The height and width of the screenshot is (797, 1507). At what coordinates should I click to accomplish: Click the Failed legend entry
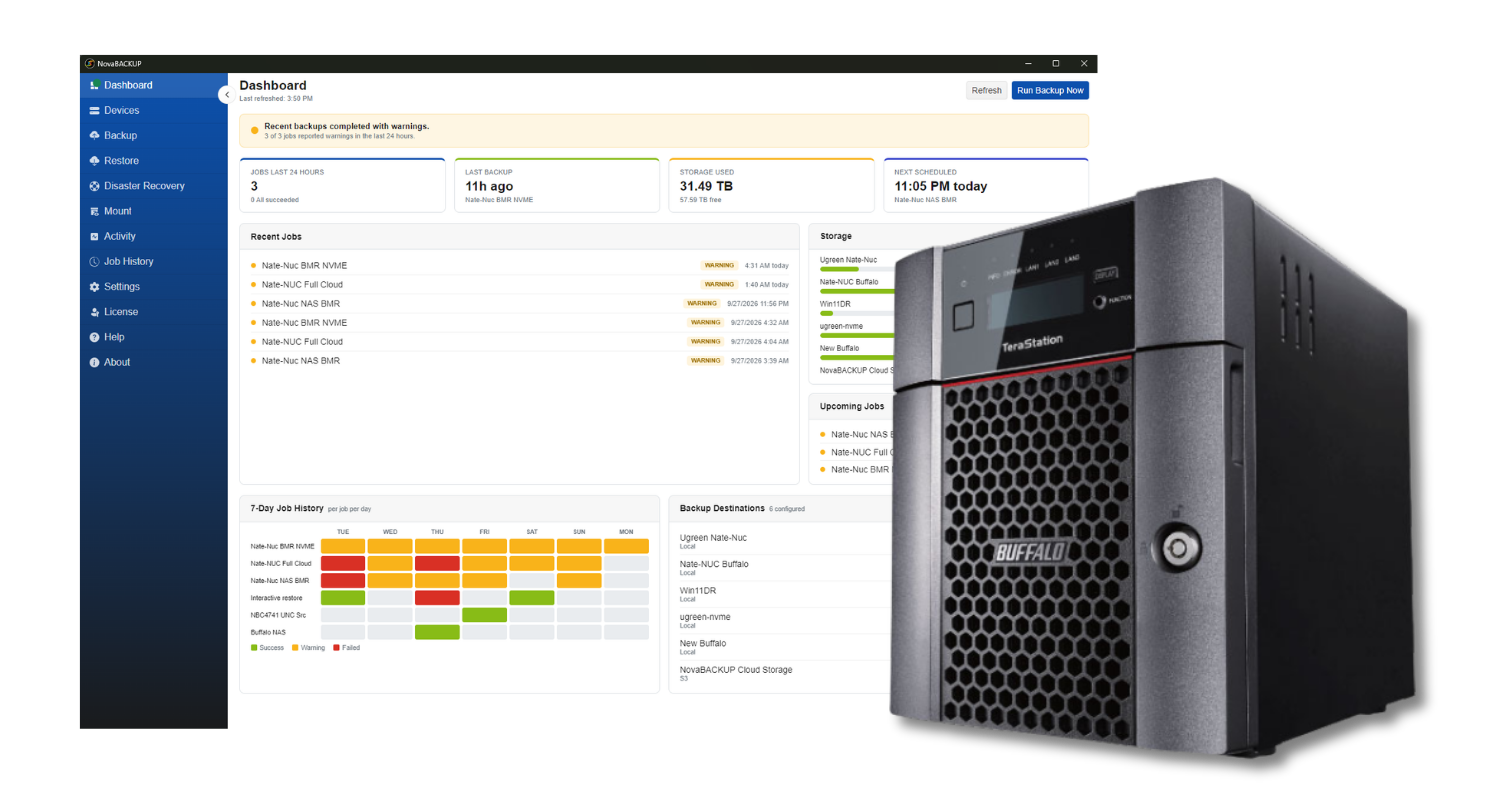point(346,648)
